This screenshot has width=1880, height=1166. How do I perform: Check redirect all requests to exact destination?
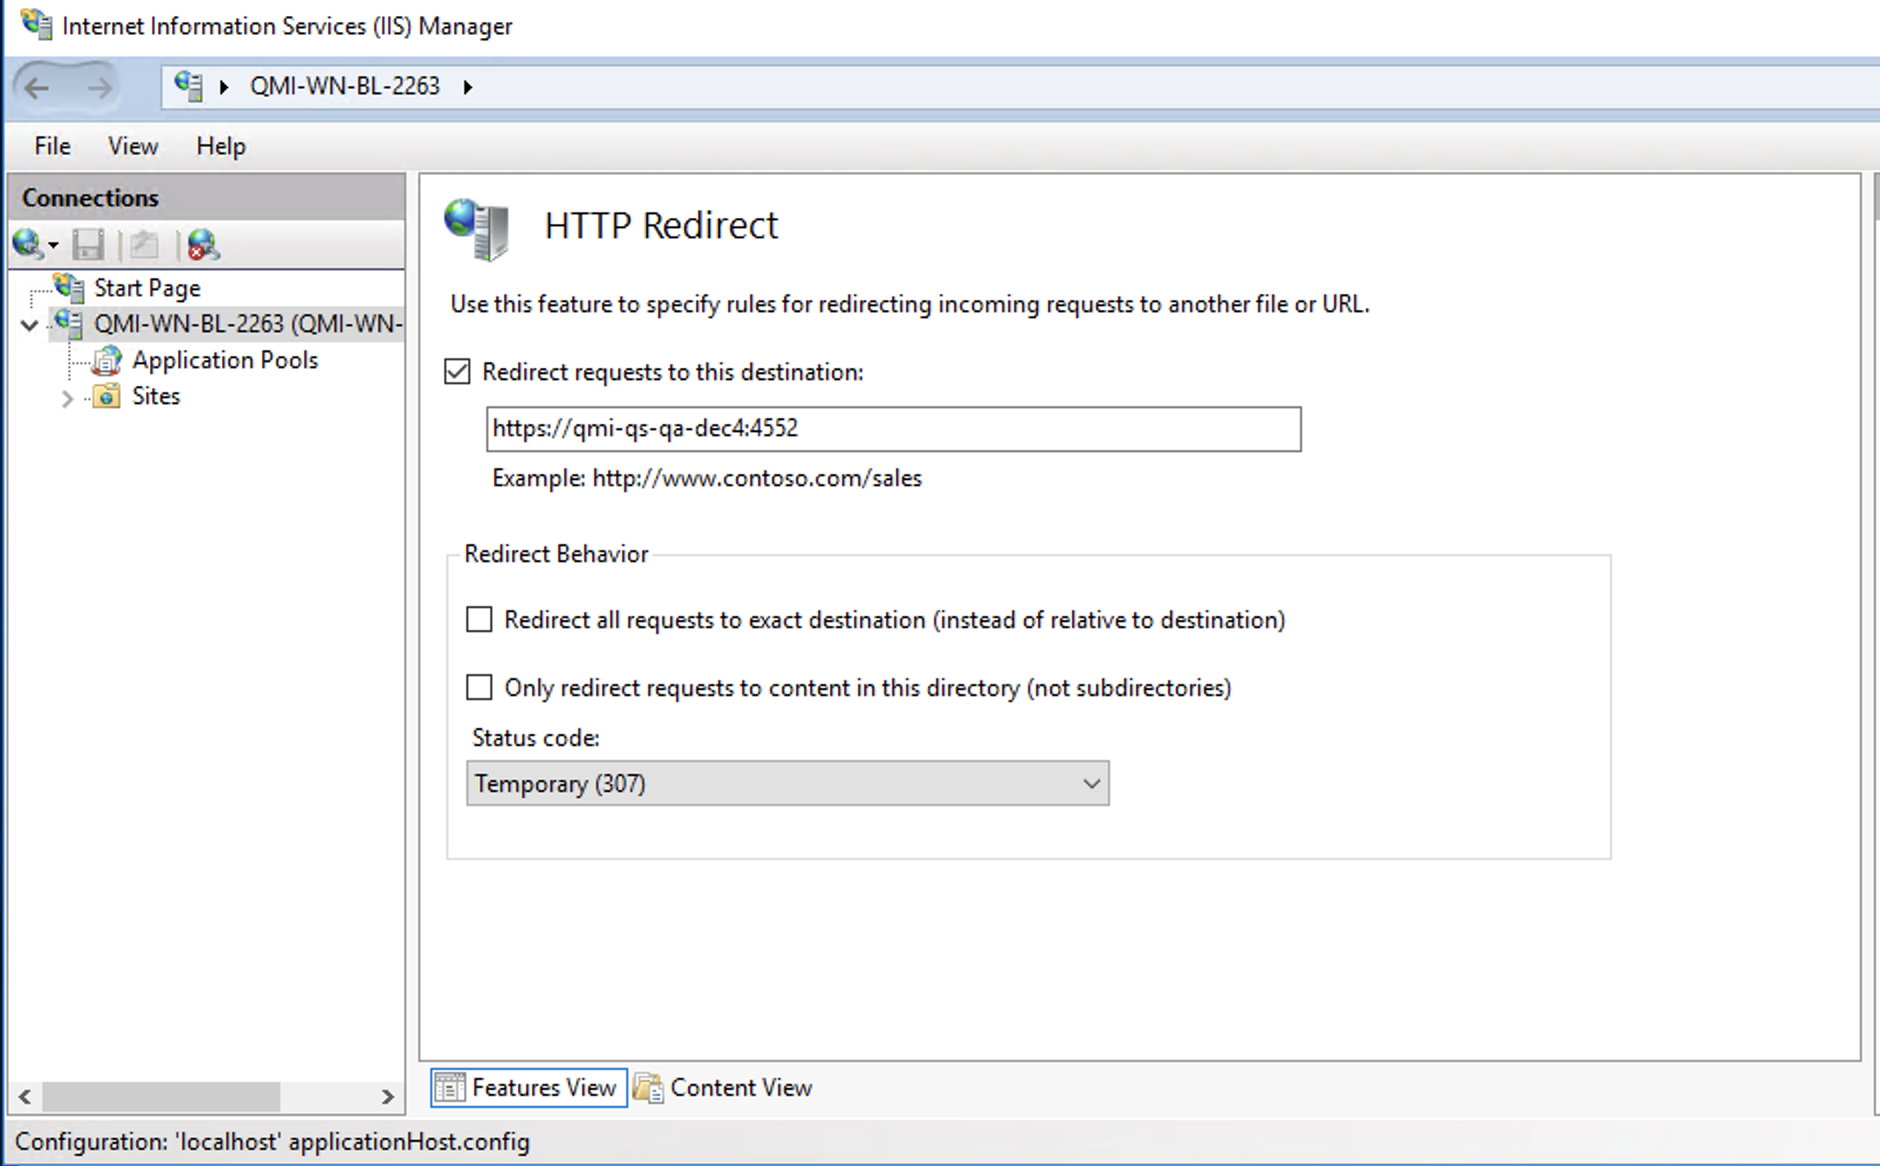479,619
